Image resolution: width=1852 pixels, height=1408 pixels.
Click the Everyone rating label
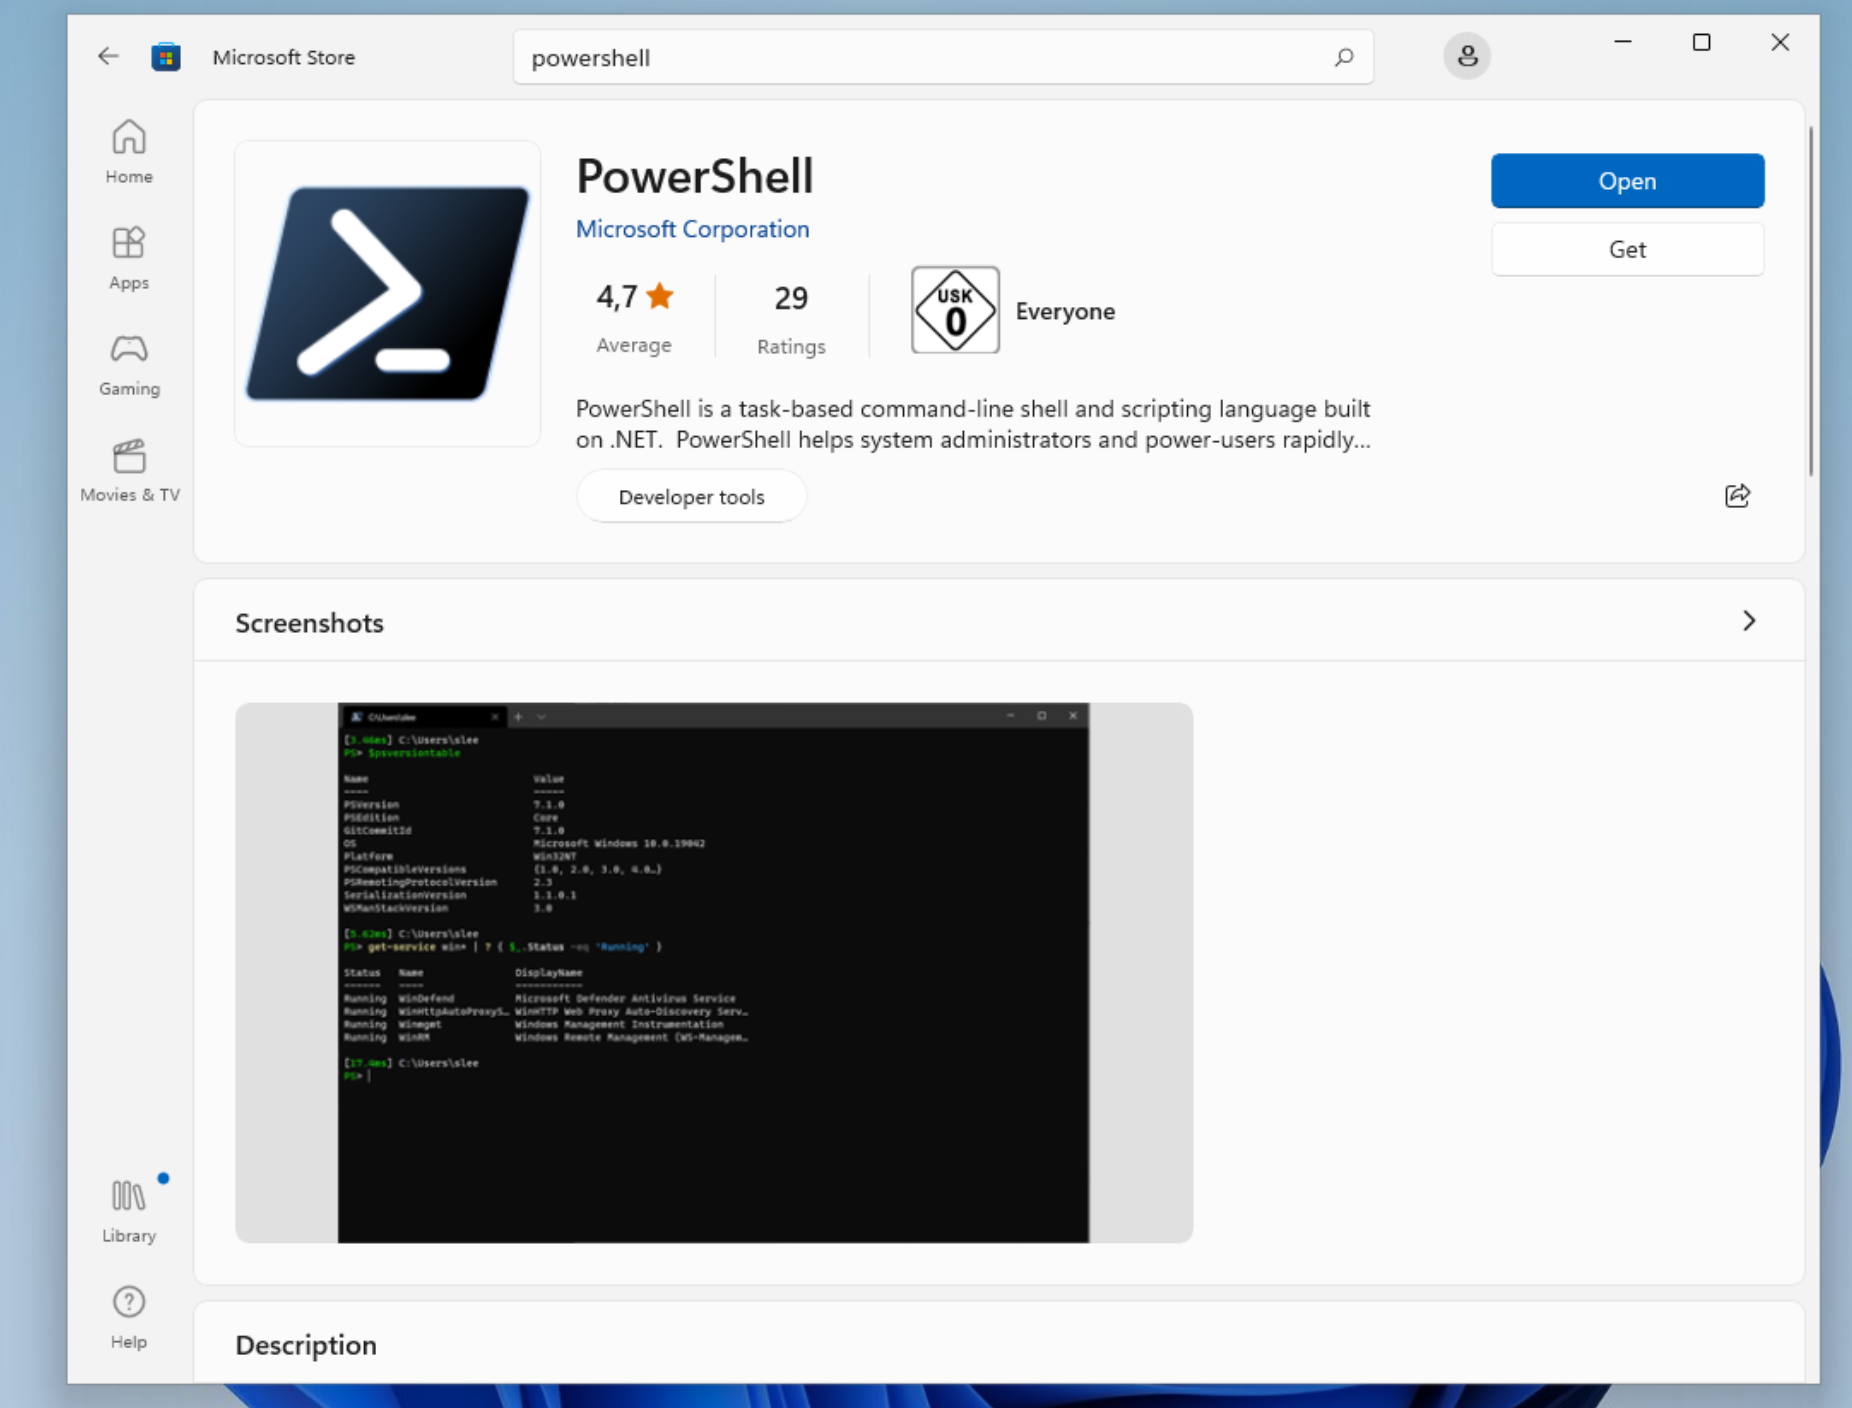[1065, 311]
